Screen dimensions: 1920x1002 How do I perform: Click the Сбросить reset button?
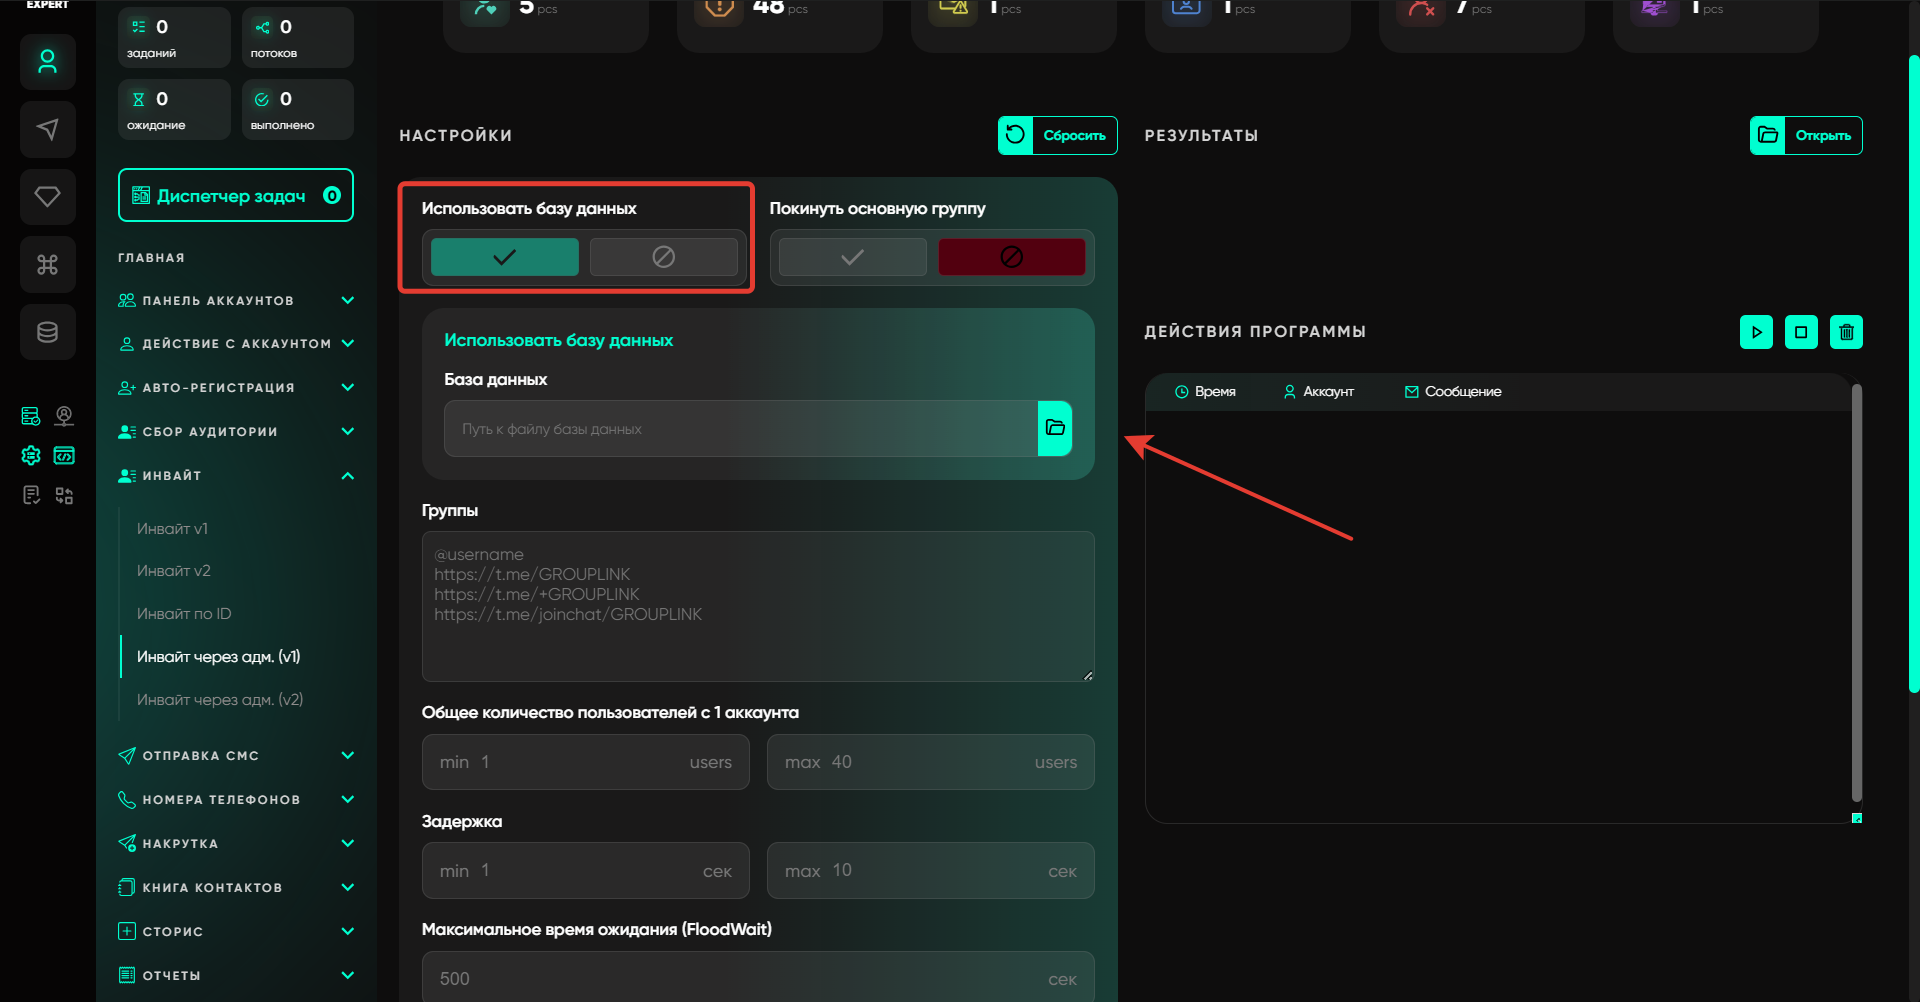1057,135
